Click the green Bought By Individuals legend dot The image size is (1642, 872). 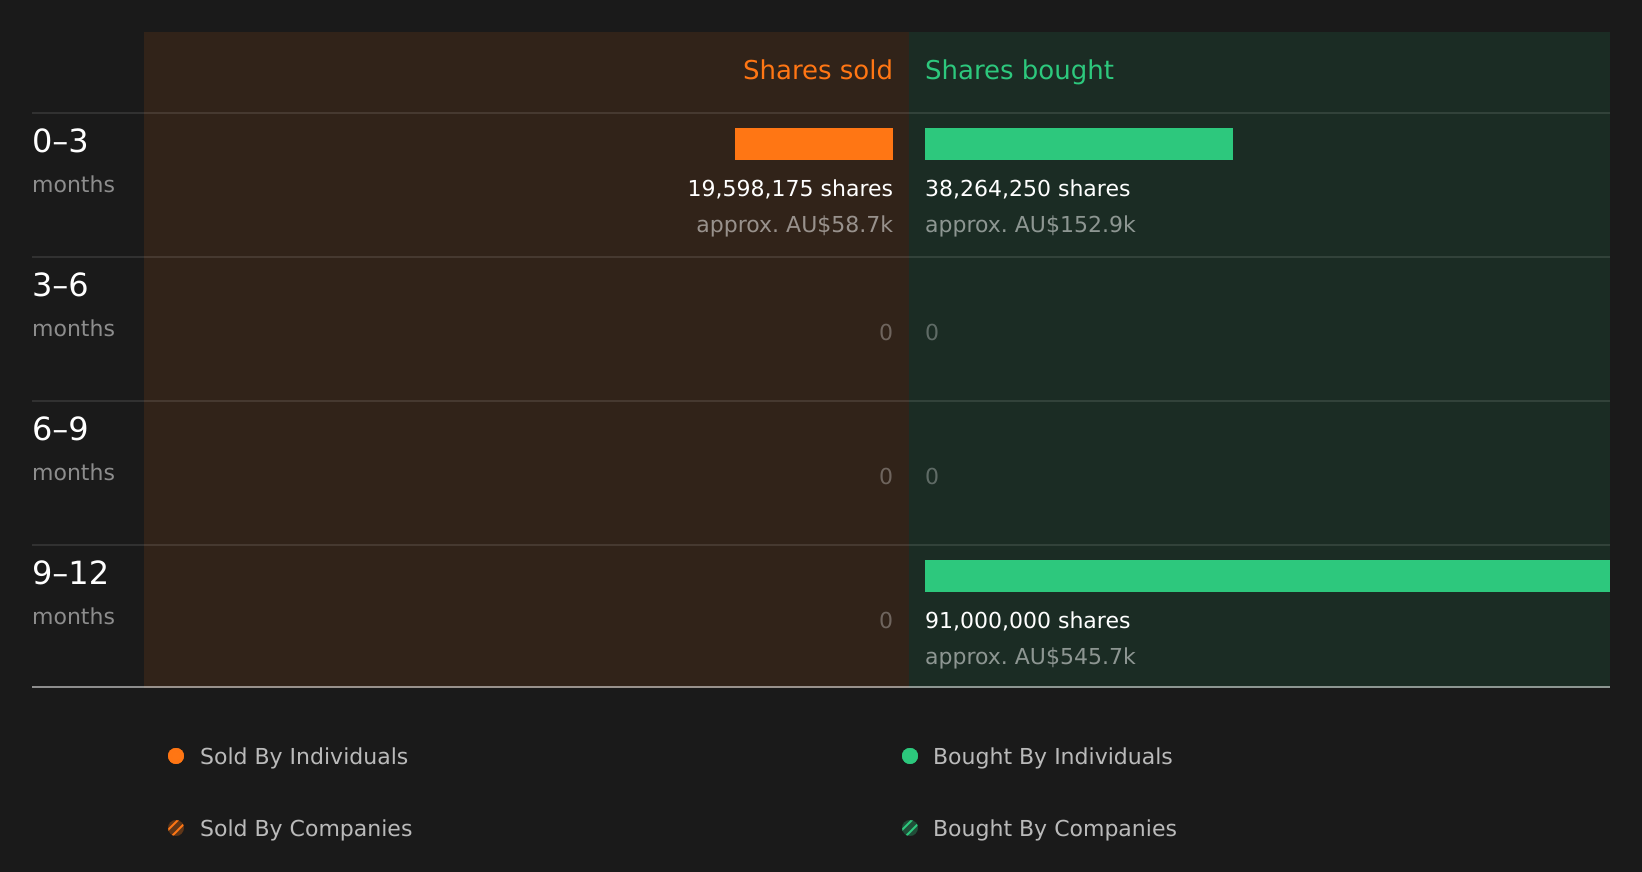(x=910, y=756)
